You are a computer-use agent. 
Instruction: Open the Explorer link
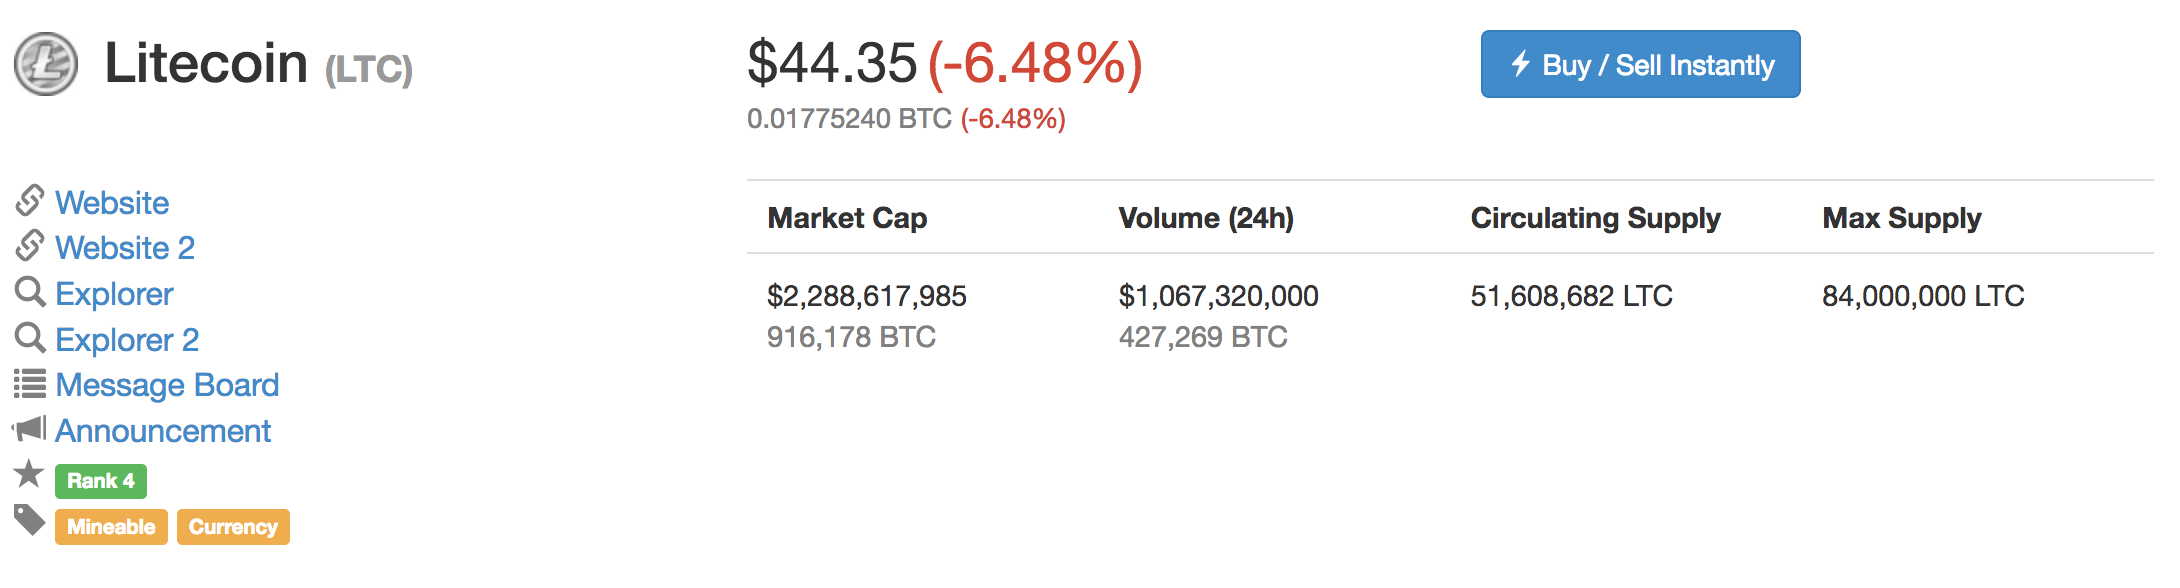click(x=114, y=294)
